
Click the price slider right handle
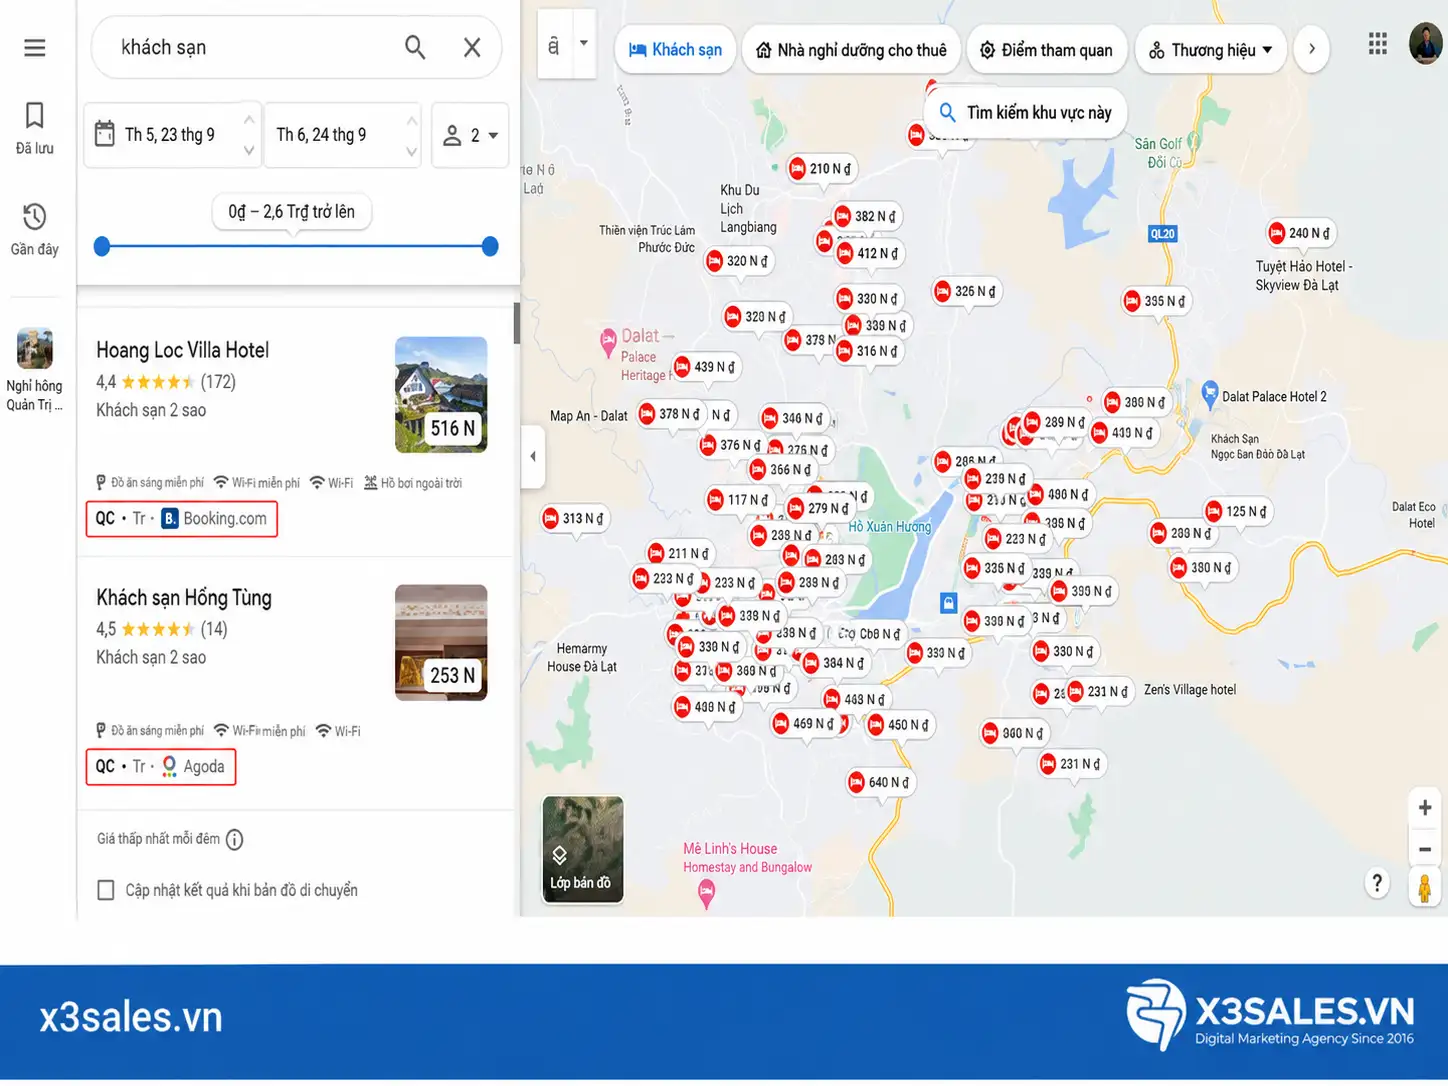[x=490, y=246]
